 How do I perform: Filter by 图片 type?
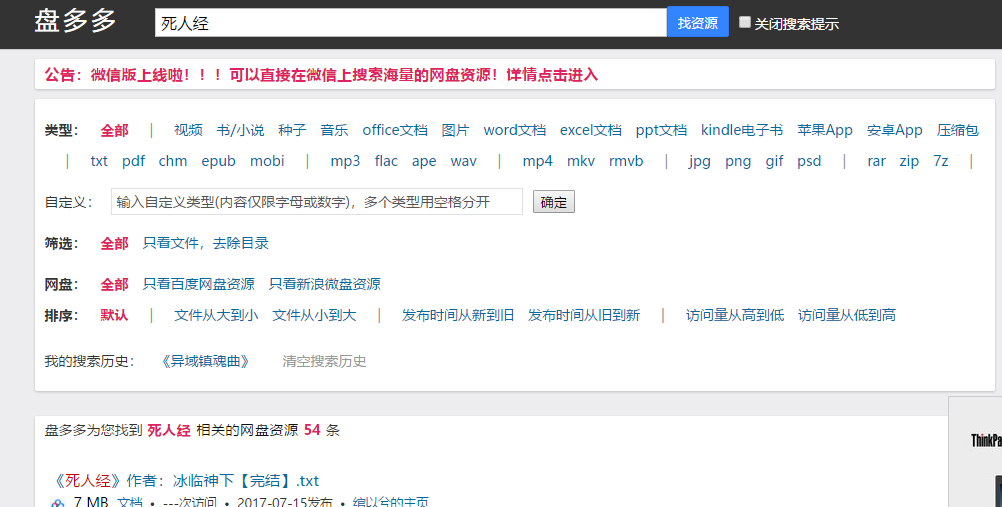coord(456,130)
